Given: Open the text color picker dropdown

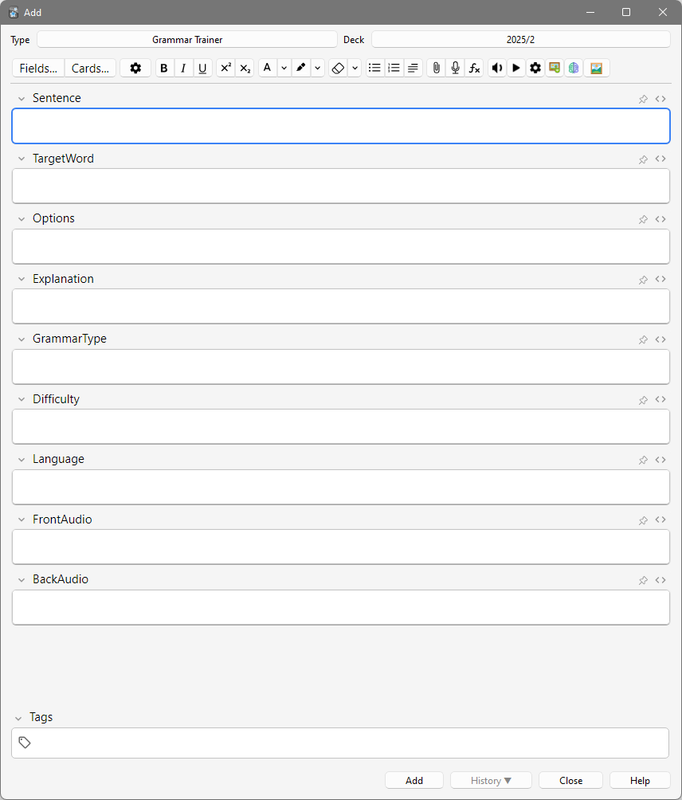Looking at the screenshot, I should (x=284, y=68).
